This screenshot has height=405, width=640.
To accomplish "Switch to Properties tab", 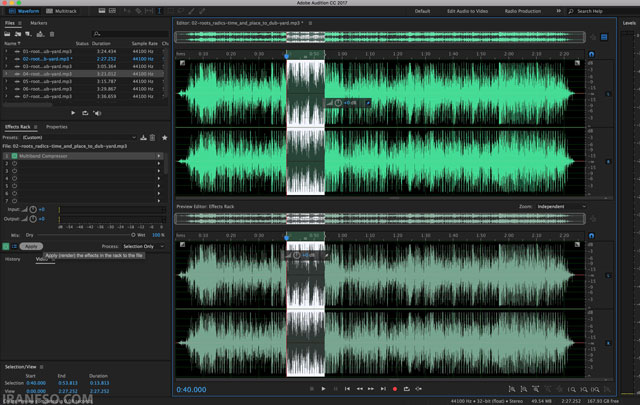I will click(x=57, y=127).
